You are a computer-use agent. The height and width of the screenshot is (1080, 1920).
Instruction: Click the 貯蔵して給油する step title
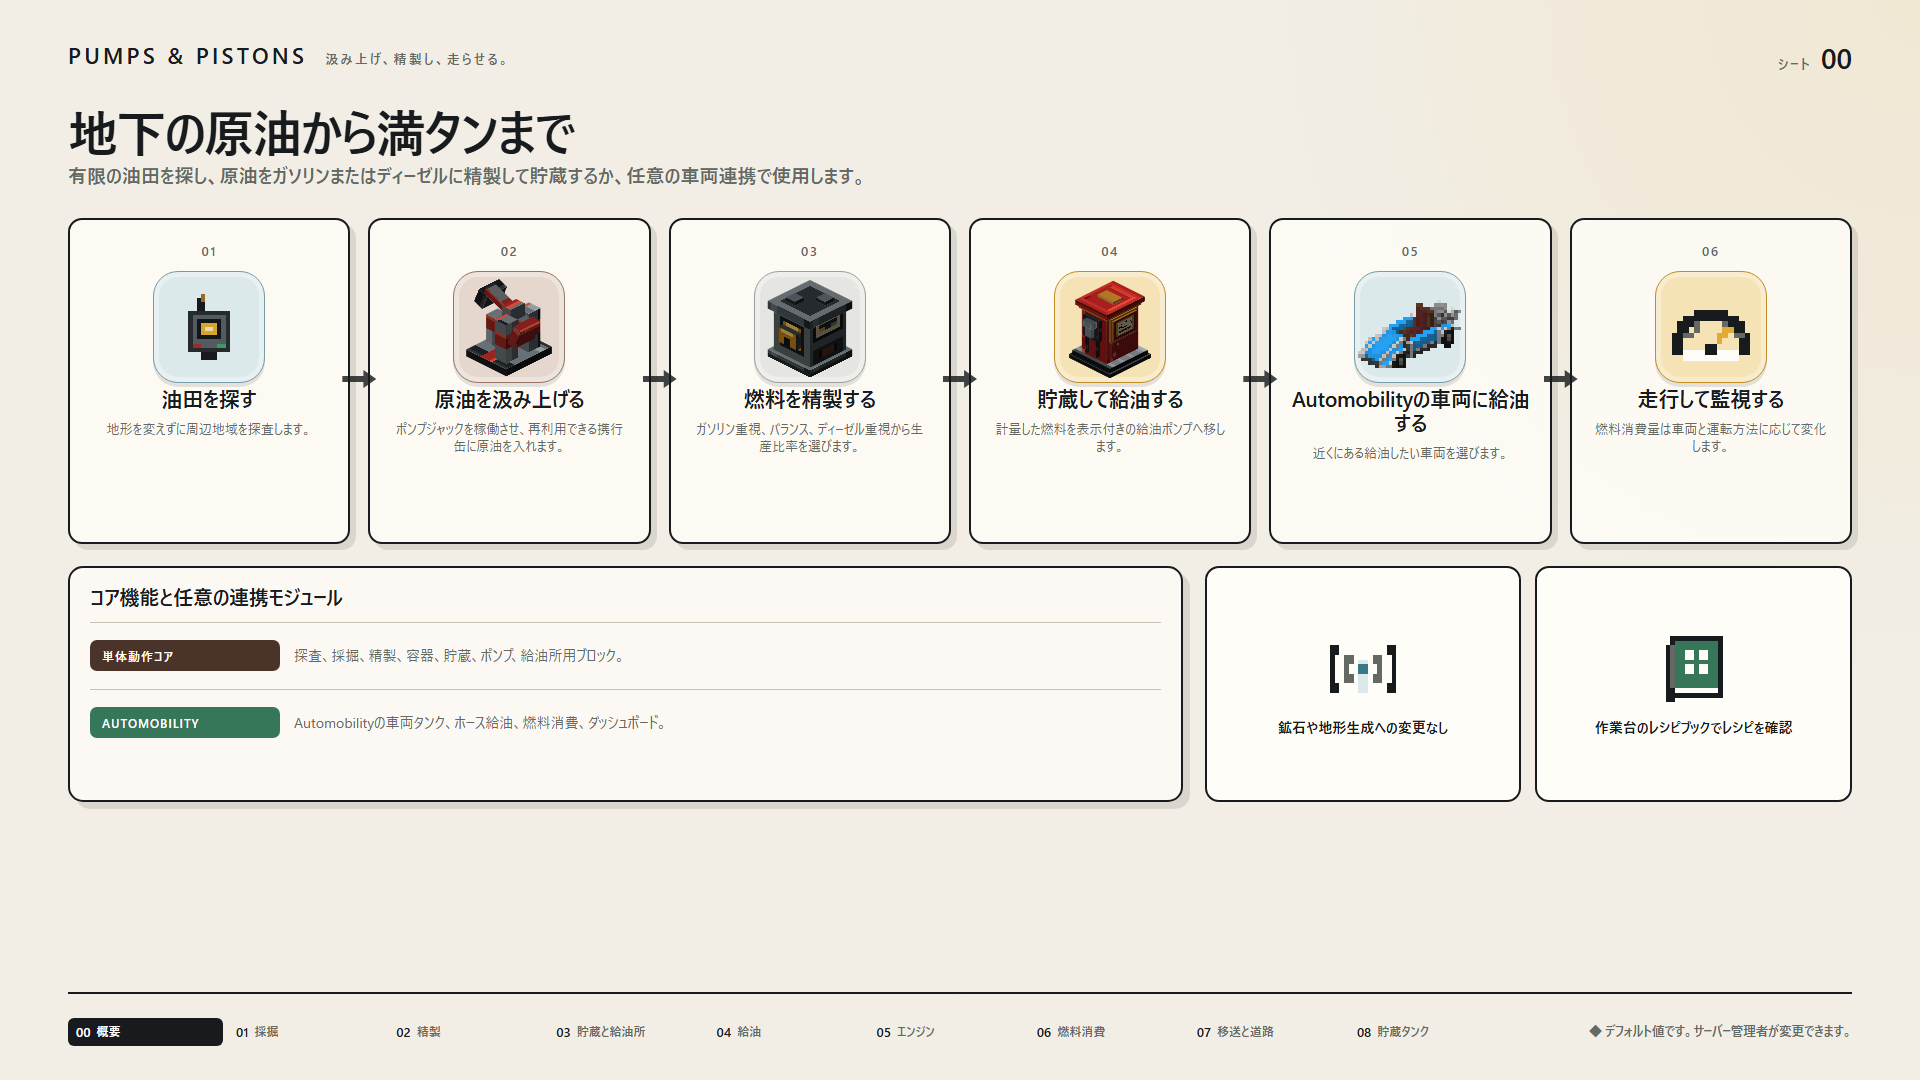tap(1110, 400)
